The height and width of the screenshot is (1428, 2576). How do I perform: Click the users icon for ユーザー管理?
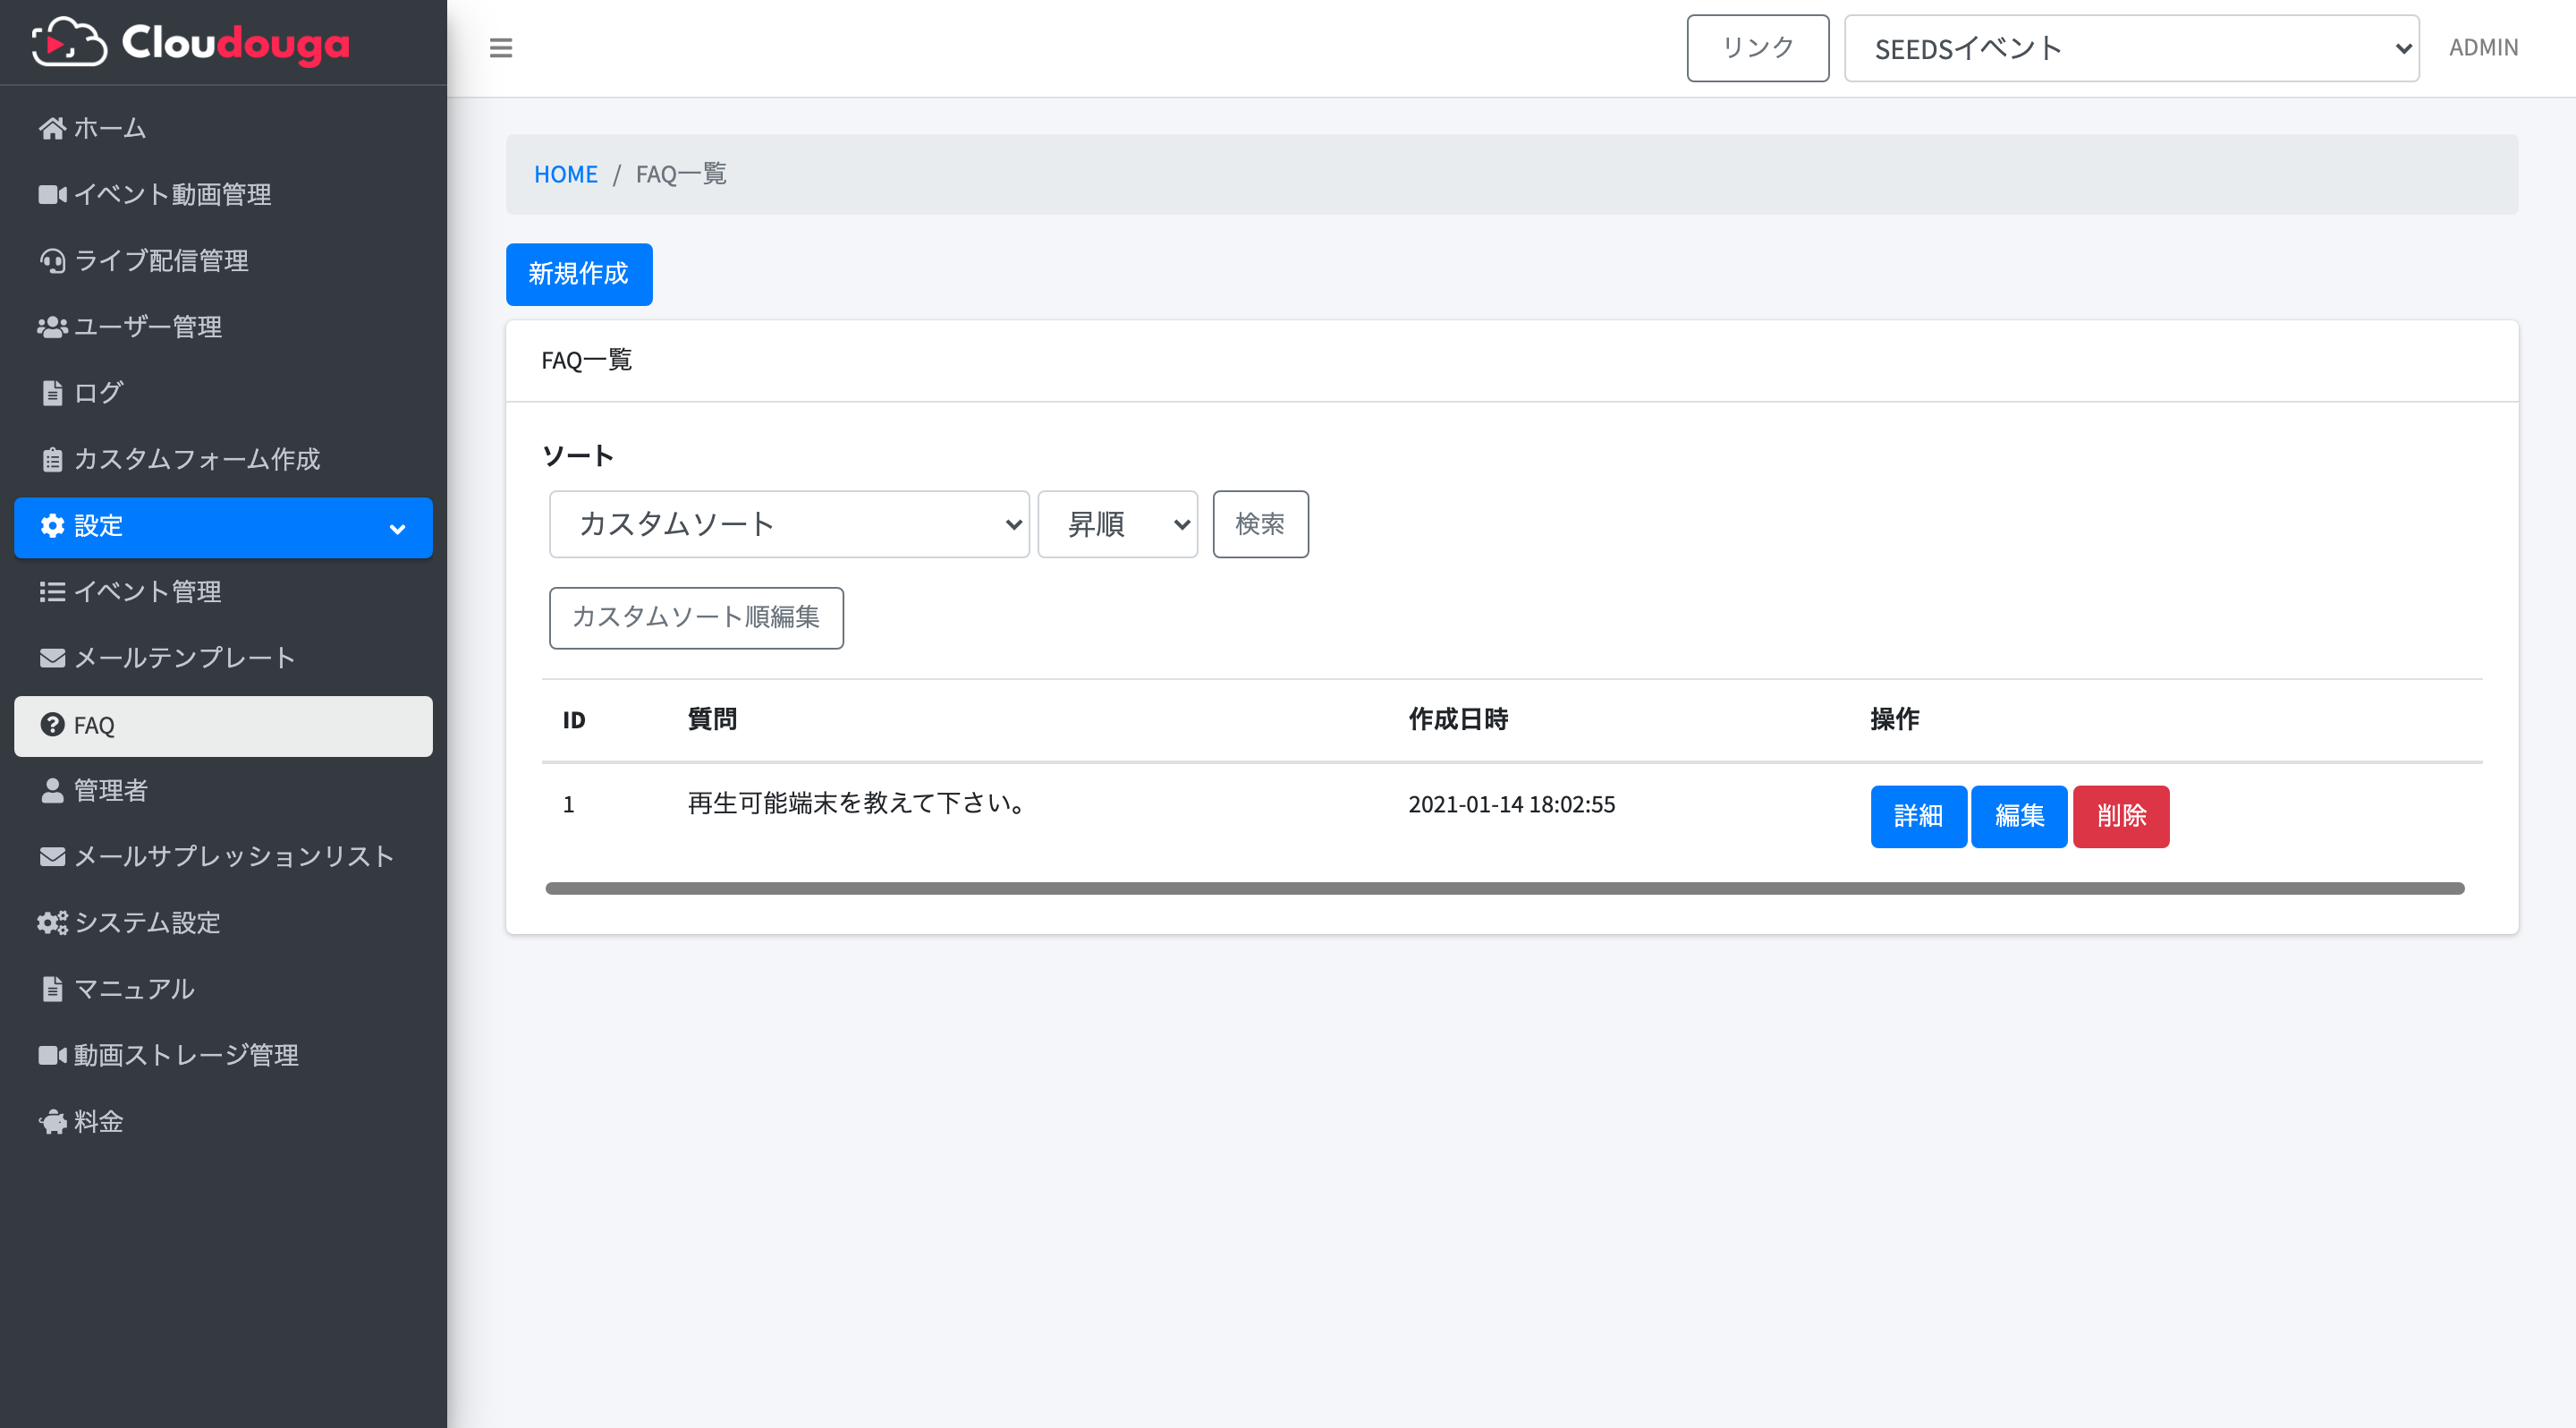pos(52,327)
